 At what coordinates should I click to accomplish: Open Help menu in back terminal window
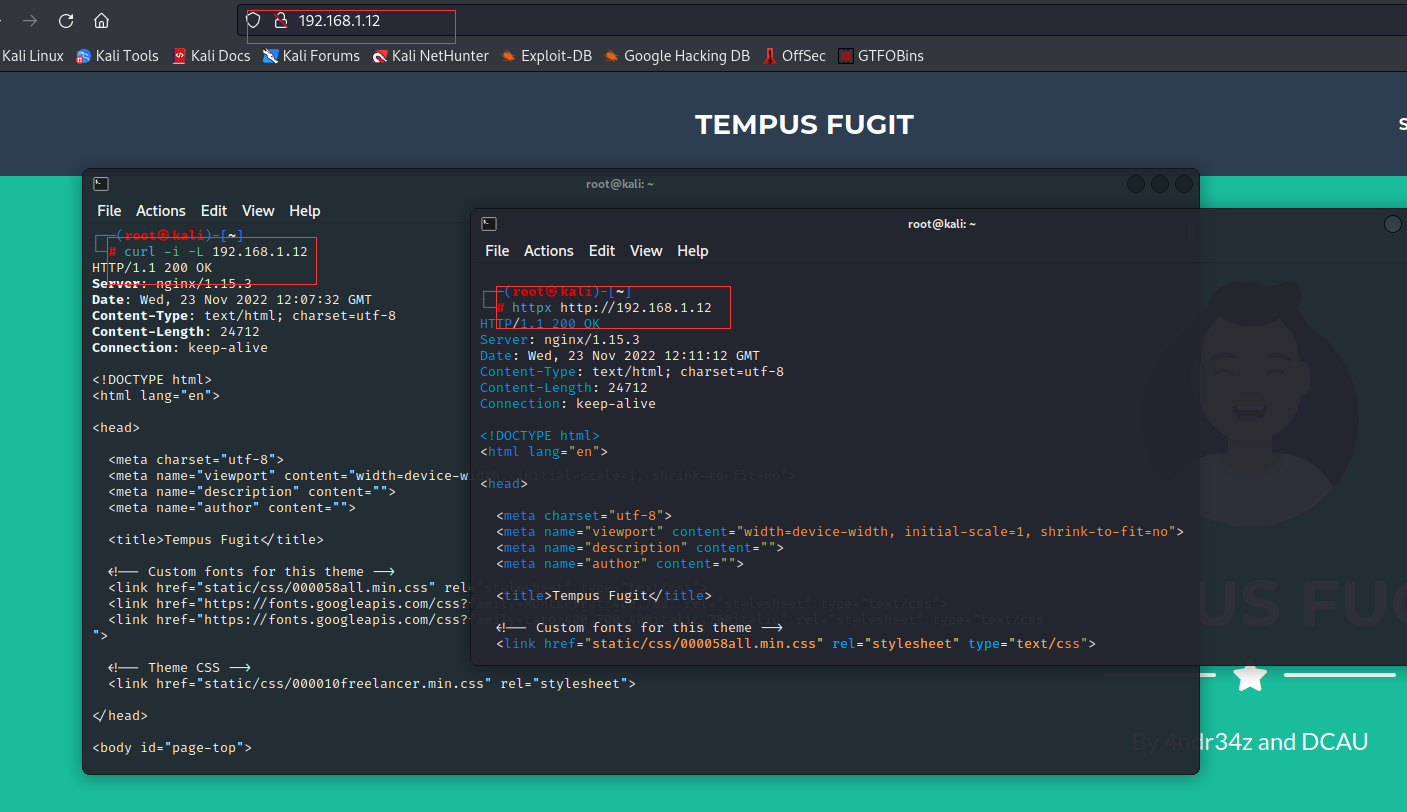coord(305,211)
